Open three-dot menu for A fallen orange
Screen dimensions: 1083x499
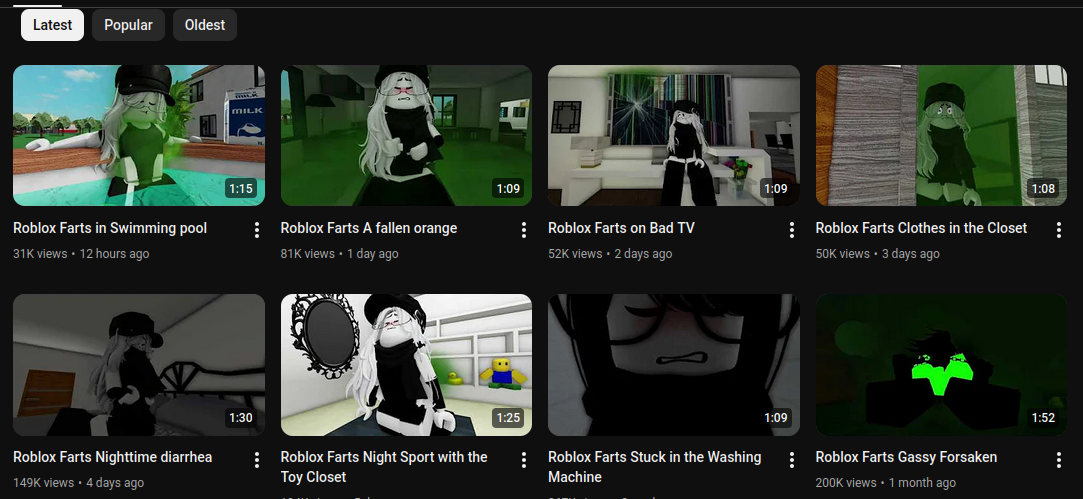click(524, 230)
